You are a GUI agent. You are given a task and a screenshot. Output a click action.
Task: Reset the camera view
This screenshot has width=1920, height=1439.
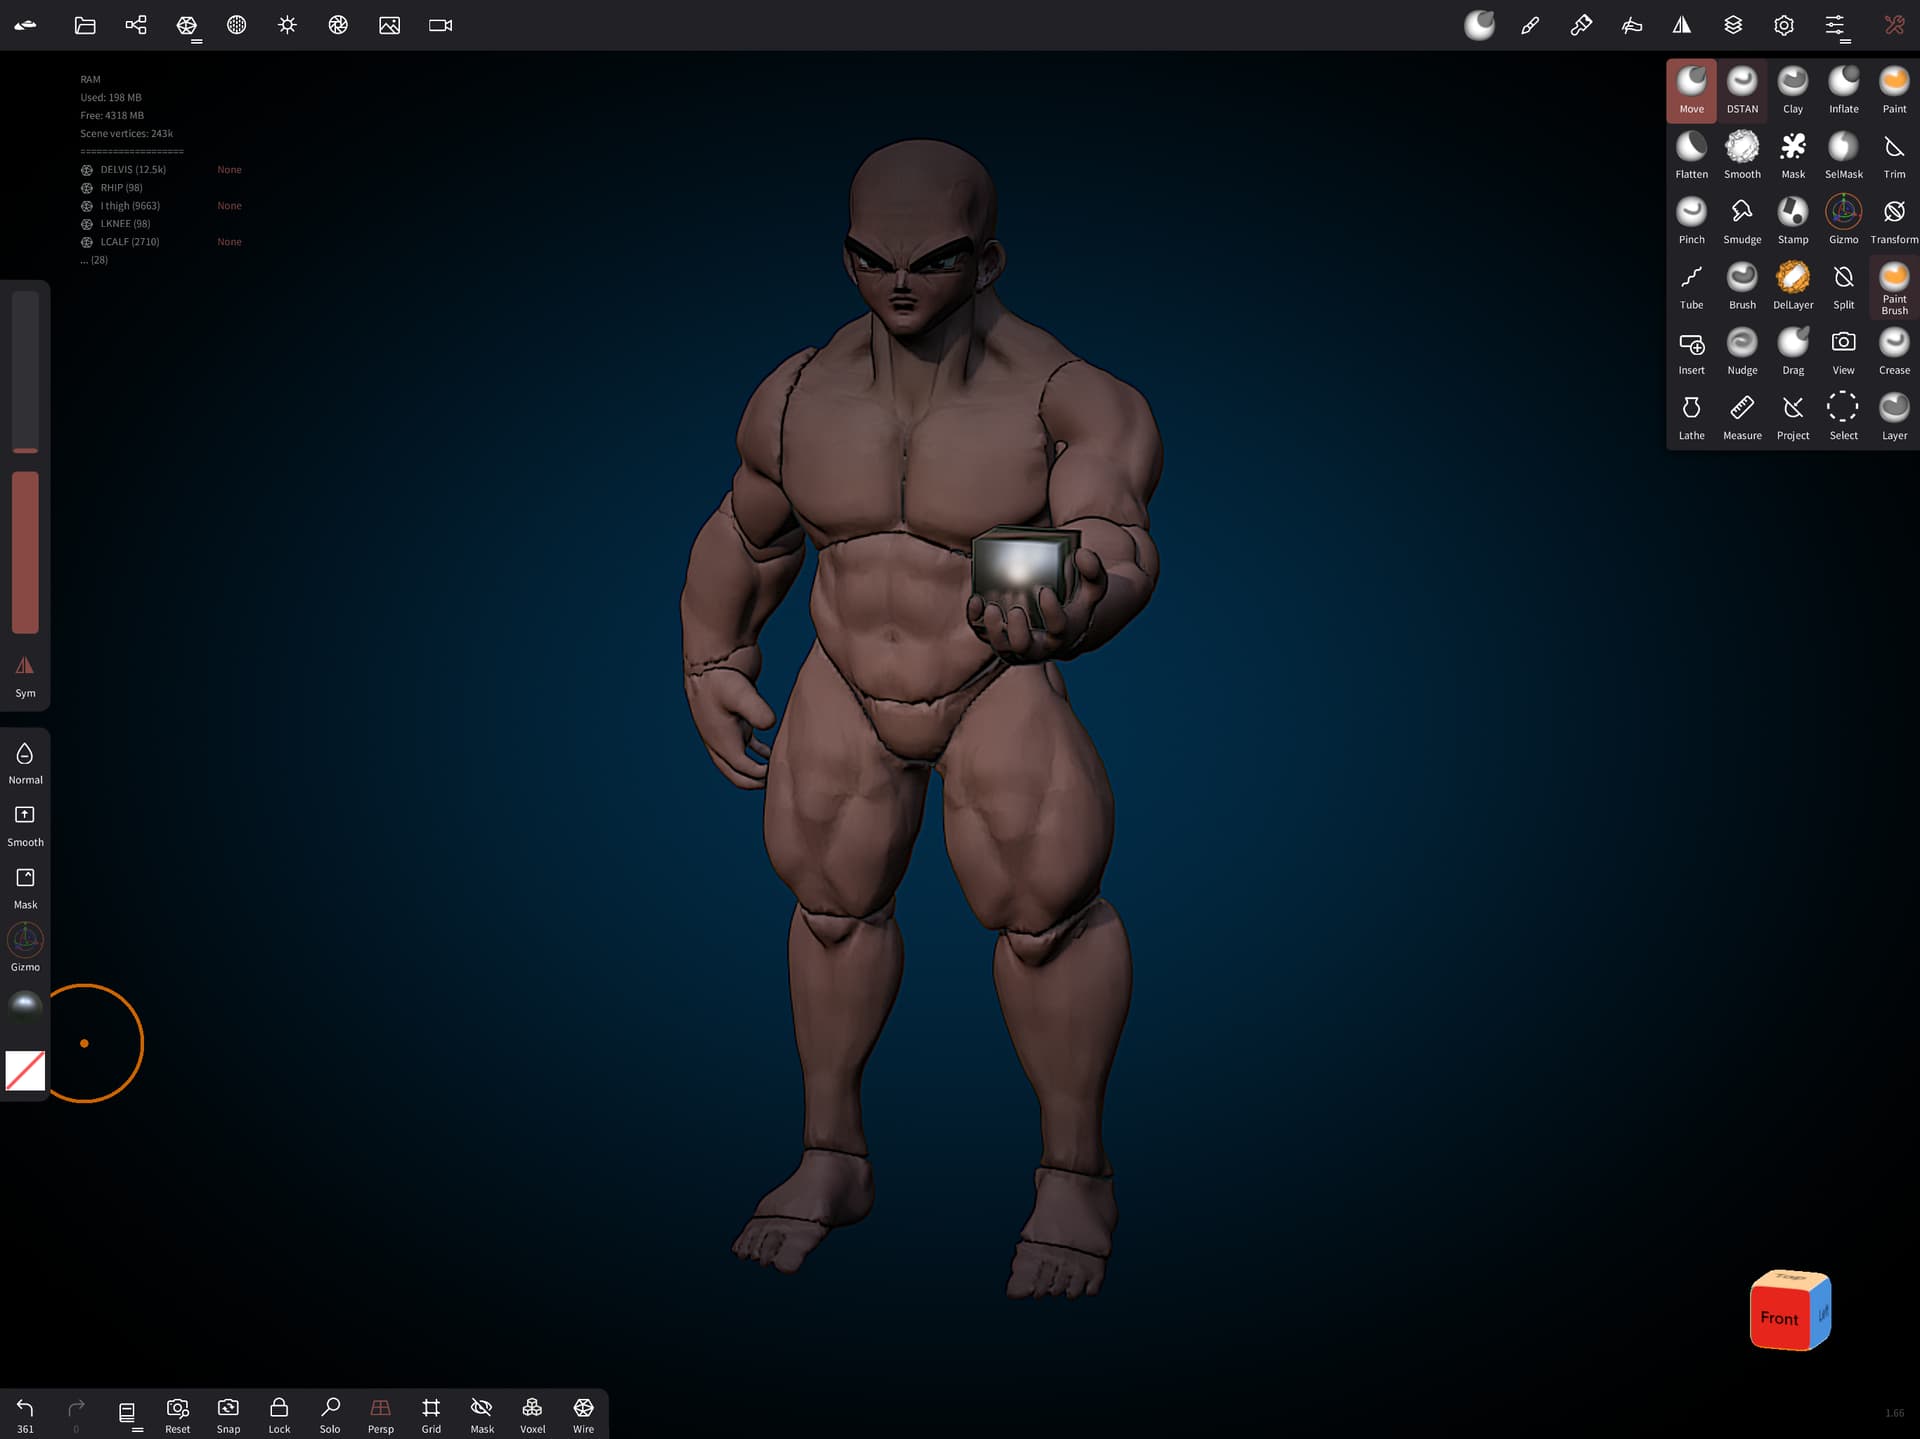177,1414
